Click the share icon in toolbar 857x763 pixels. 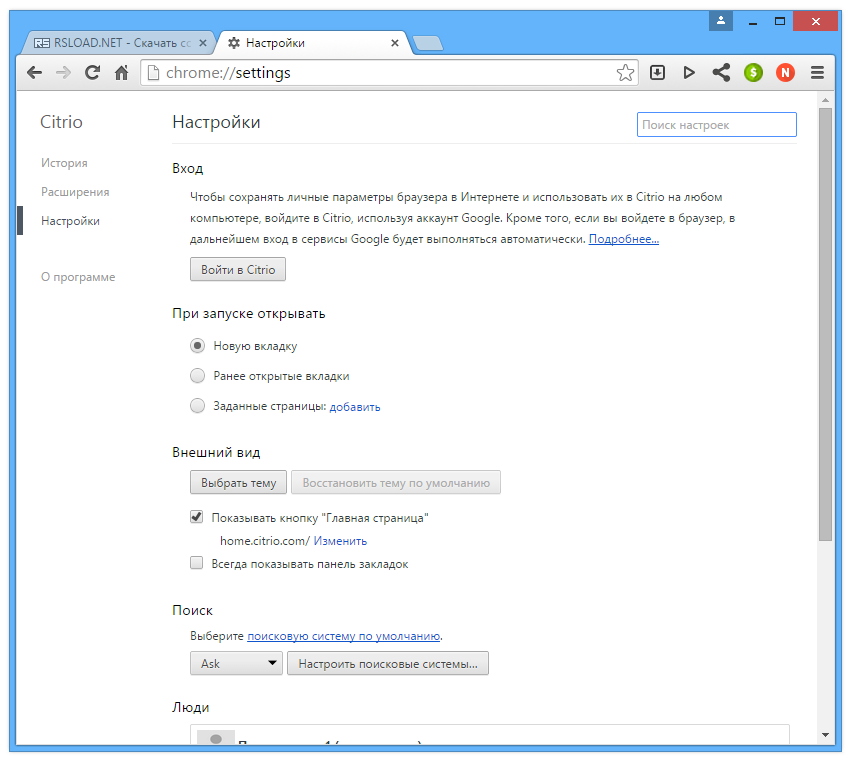(x=721, y=72)
